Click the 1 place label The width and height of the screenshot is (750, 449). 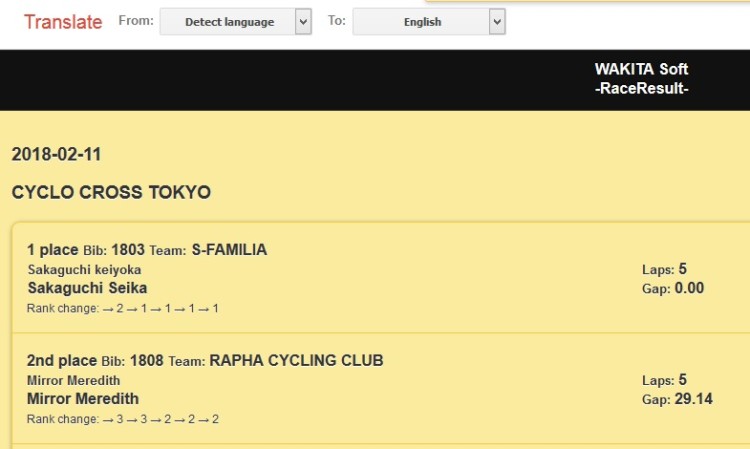pyautogui.click(x=53, y=250)
